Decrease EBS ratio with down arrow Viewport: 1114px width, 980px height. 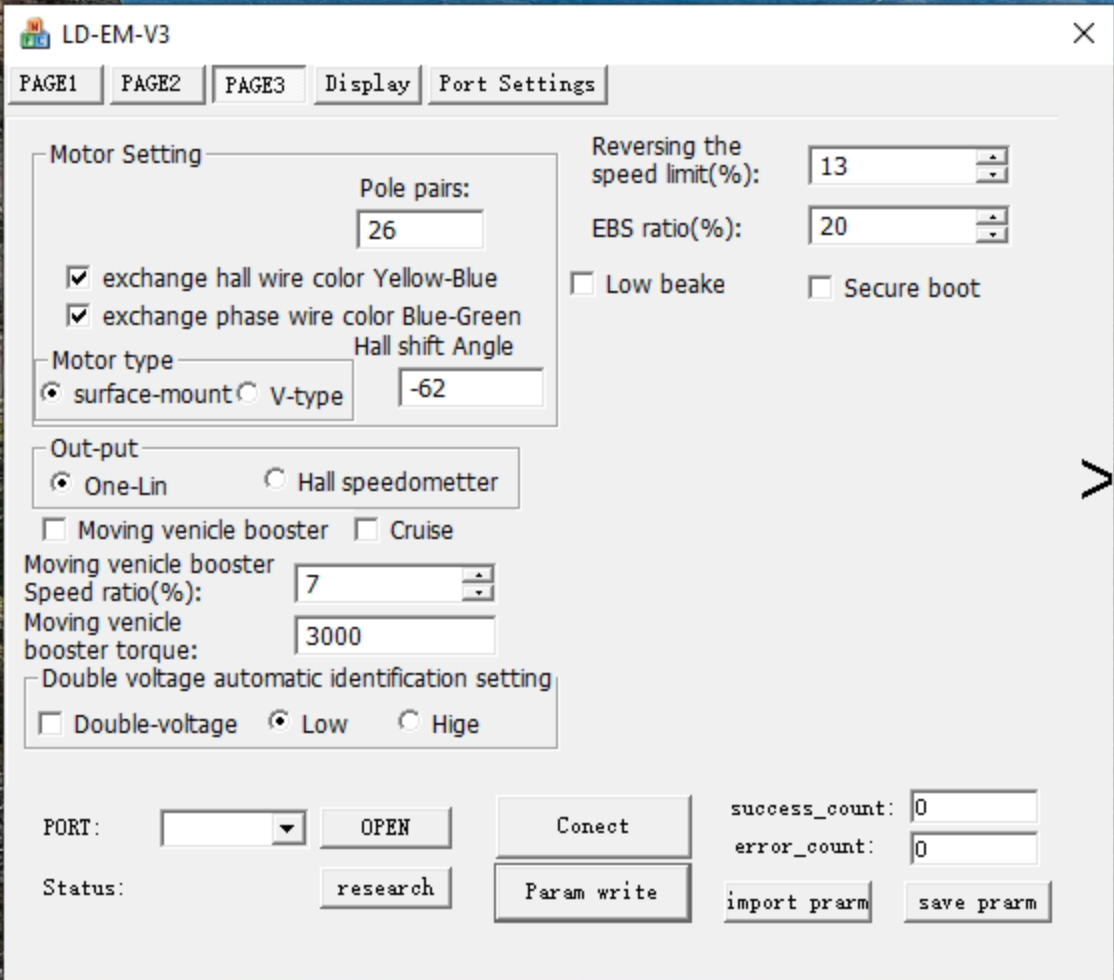pyautogui.click(x=991, y=235)
